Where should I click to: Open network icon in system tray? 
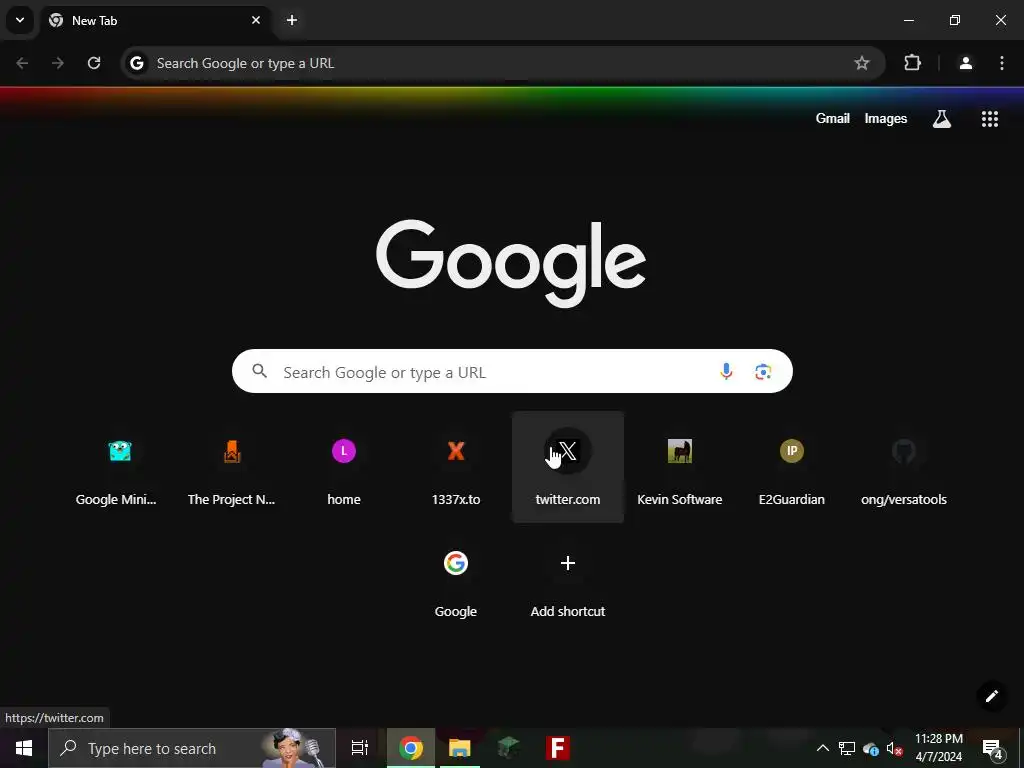(x=847, y=748)
